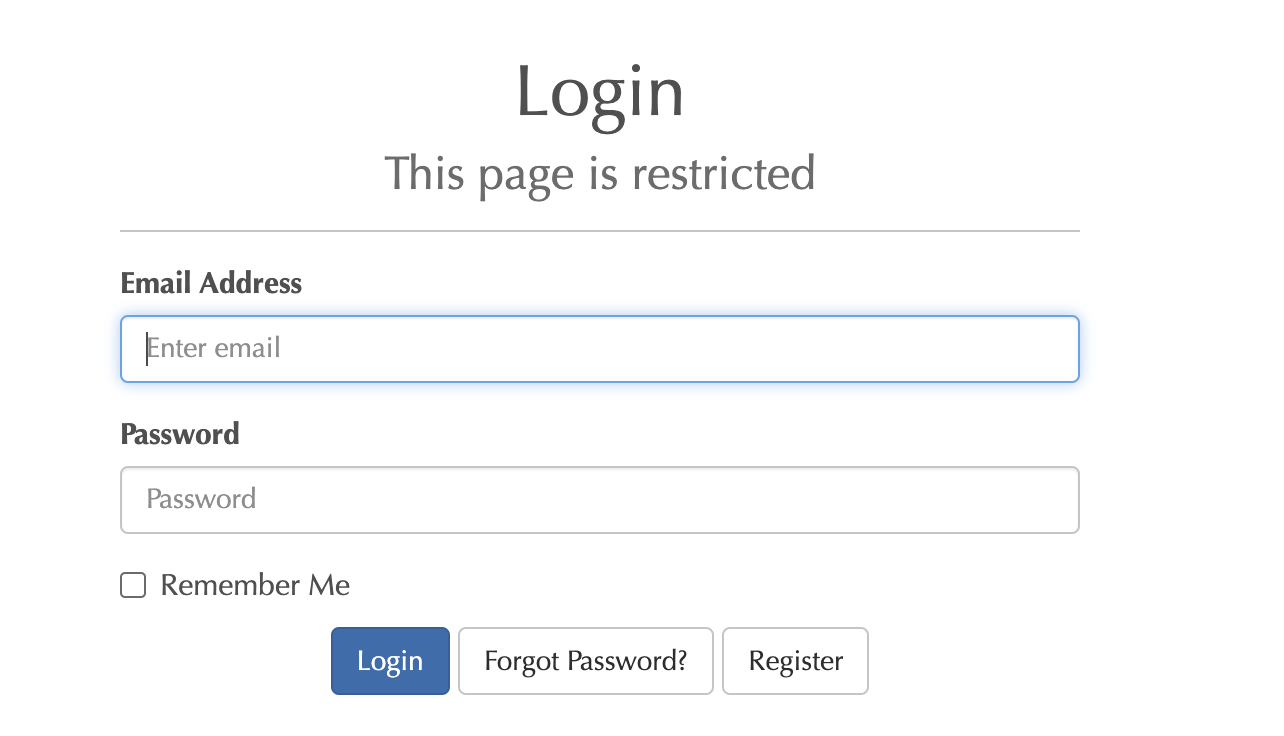
Task: Click the "Remember Me" label text
Action: coord(255,585)
